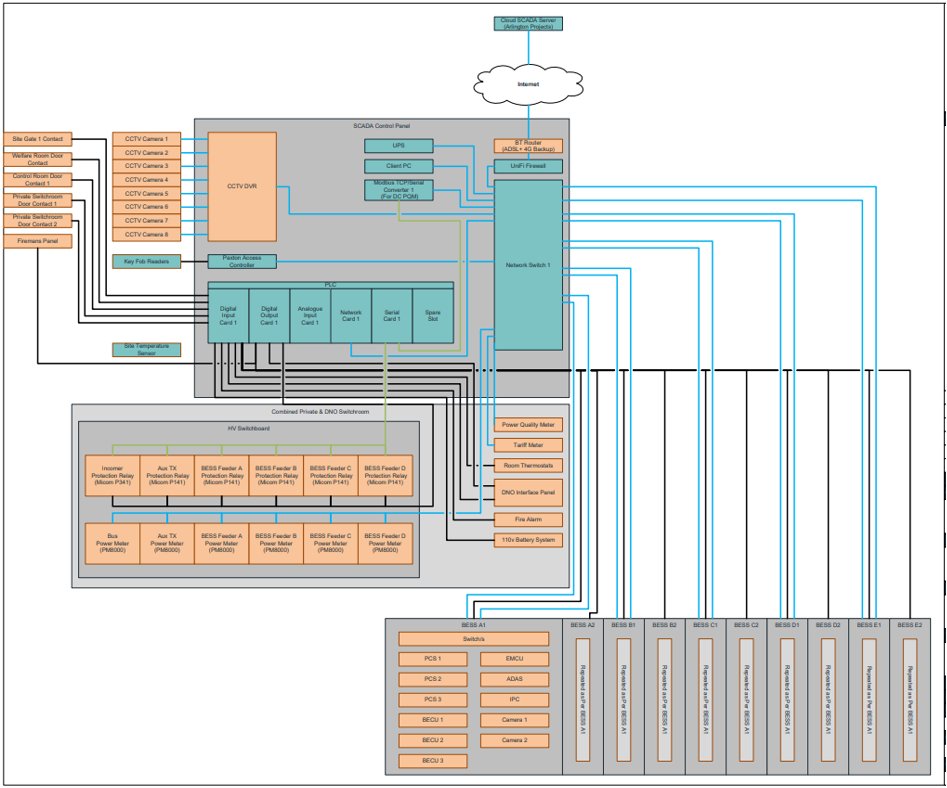Click the Incomer Protection Relay block

tap(113, 477)
